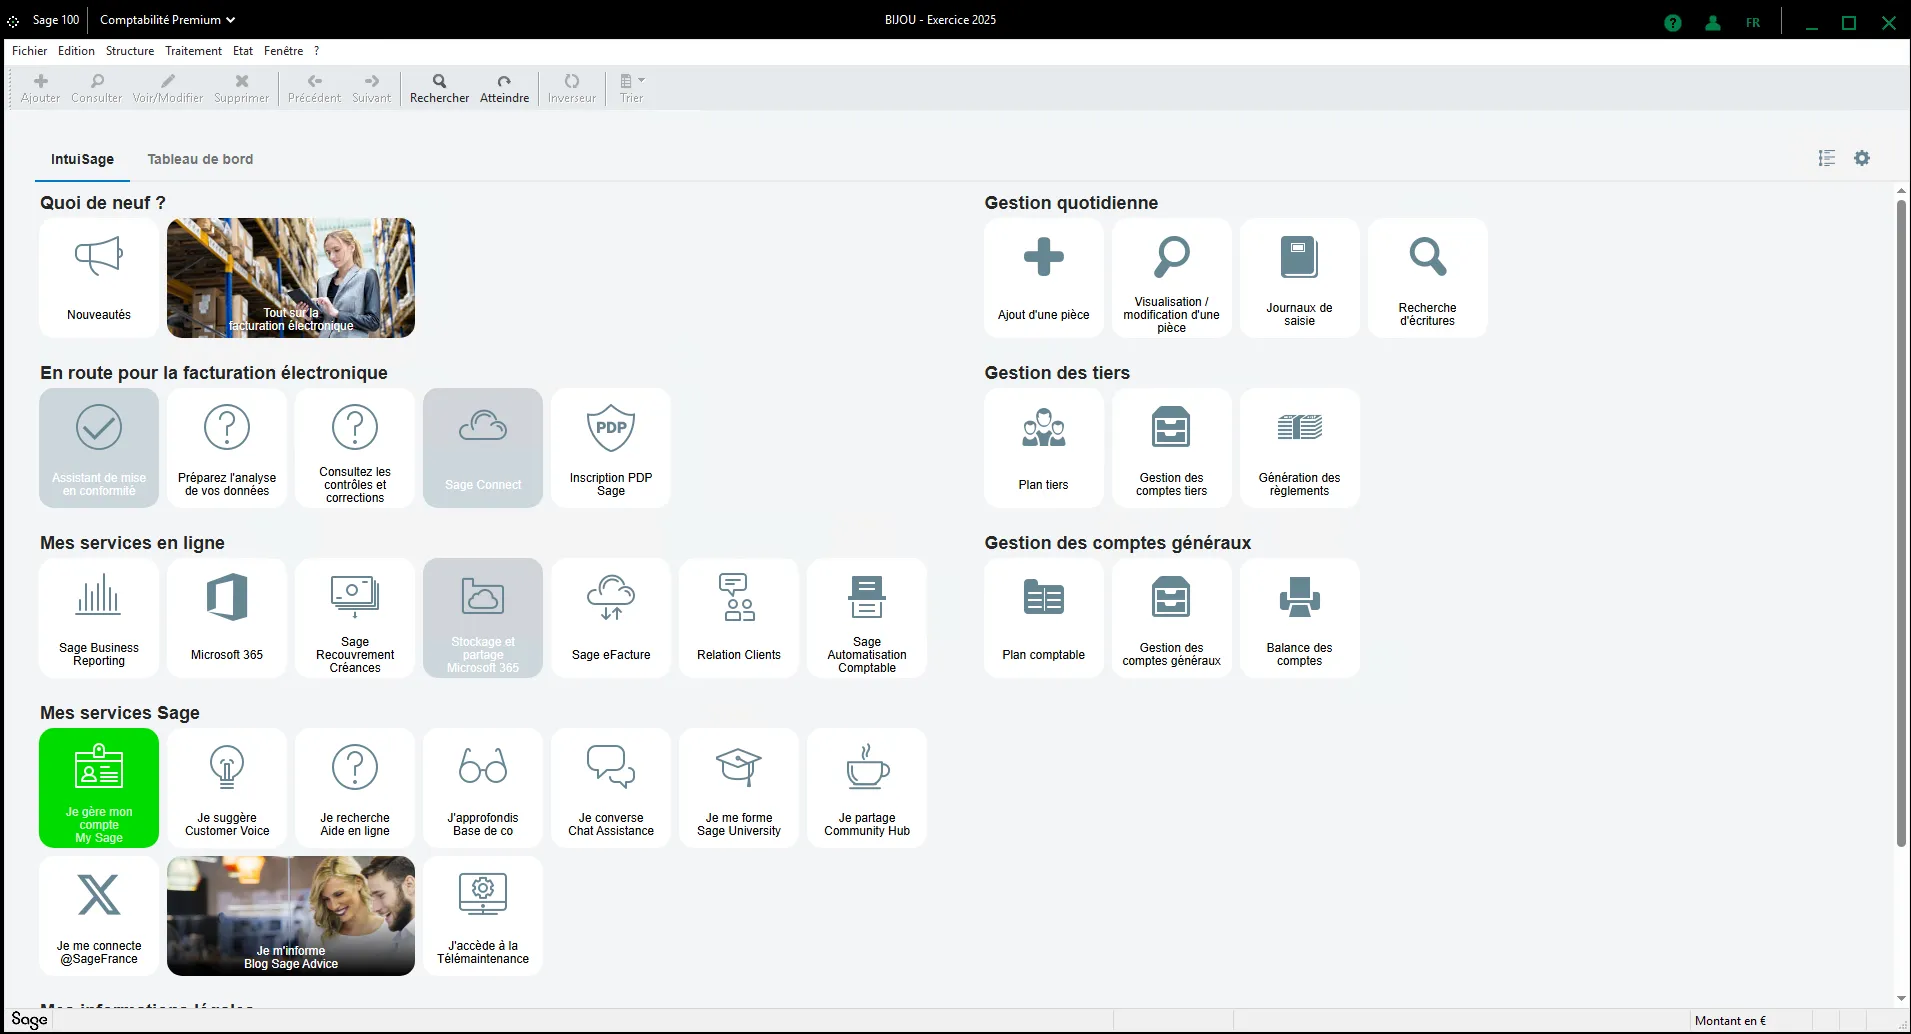Open Consultez les contrôles et corrections tile
Screen dimensions: 1911x1034
355,448
